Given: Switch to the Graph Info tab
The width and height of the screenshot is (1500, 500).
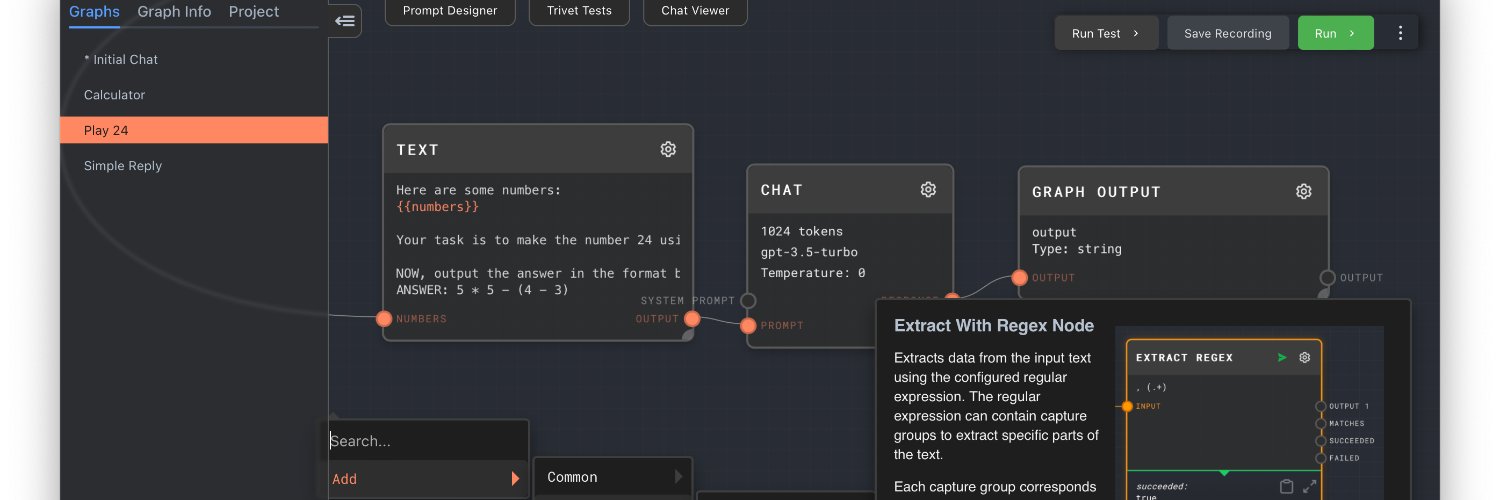Looking at the screenshot, I should (x=174, y=12).
